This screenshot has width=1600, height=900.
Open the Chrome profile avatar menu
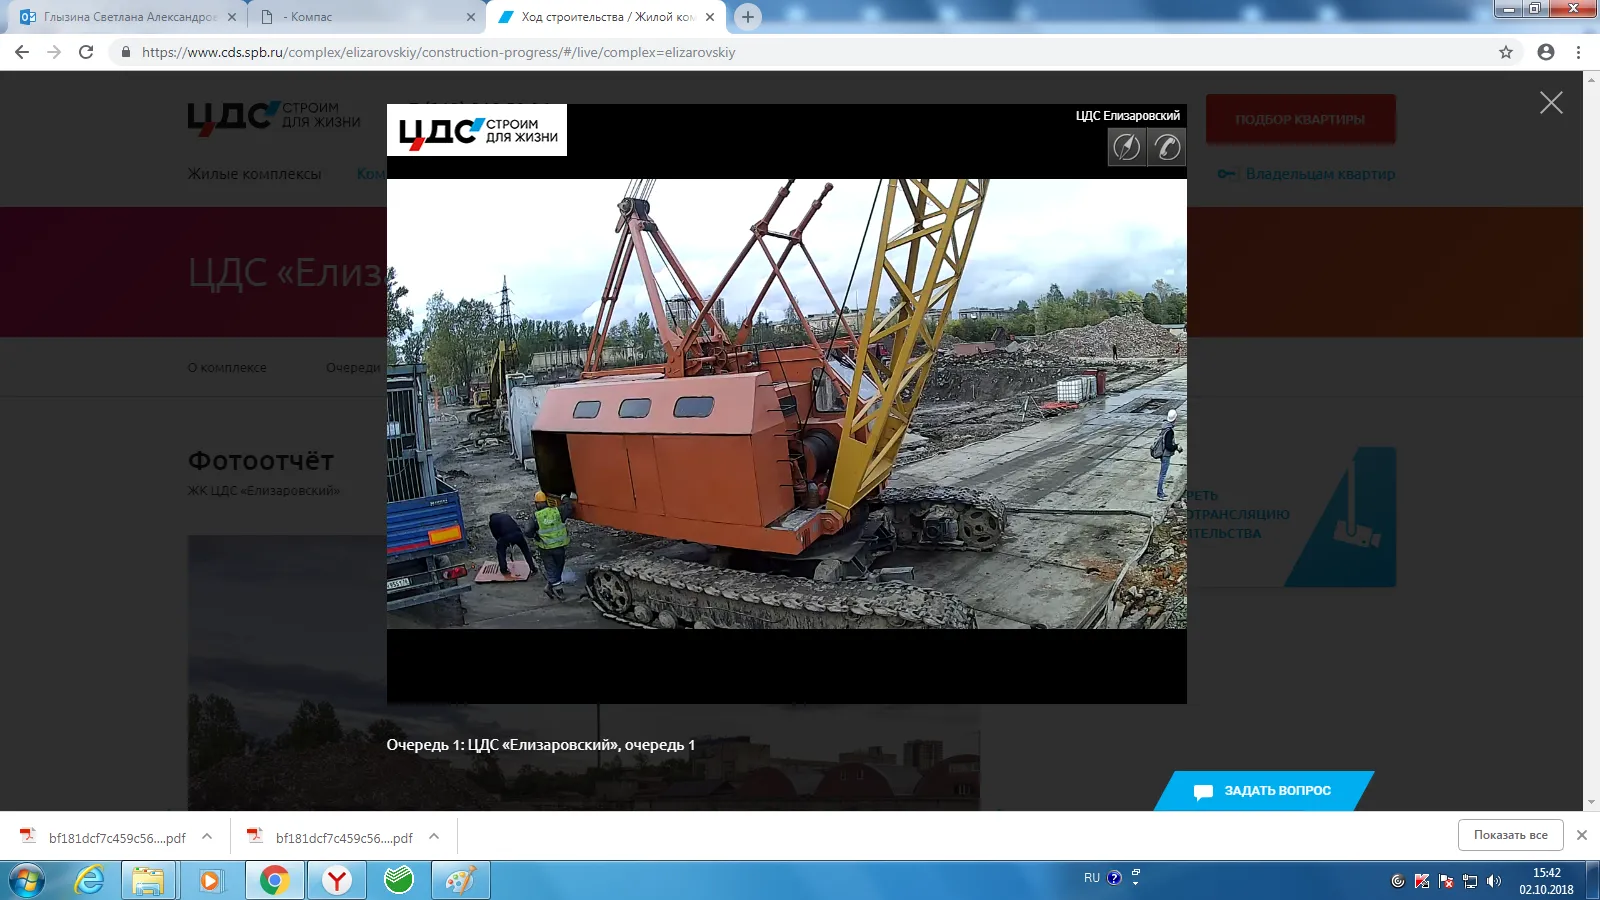[x=1546, y=52]
